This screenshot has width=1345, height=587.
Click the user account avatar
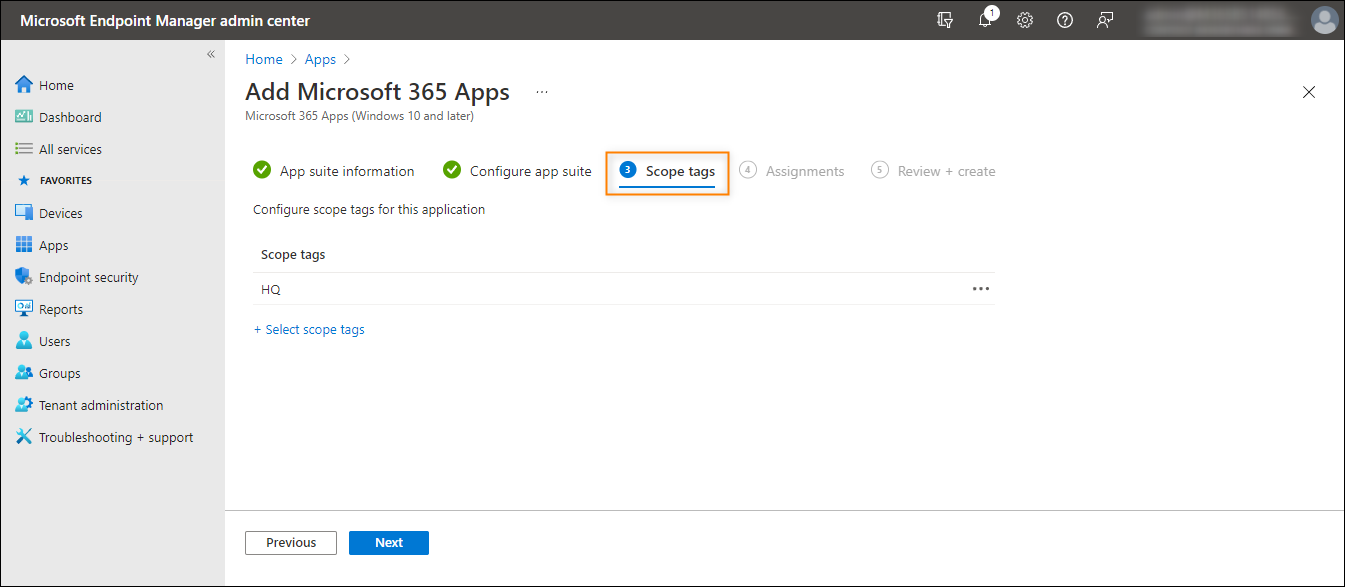pyautogui.click(x=1324, y=20)
